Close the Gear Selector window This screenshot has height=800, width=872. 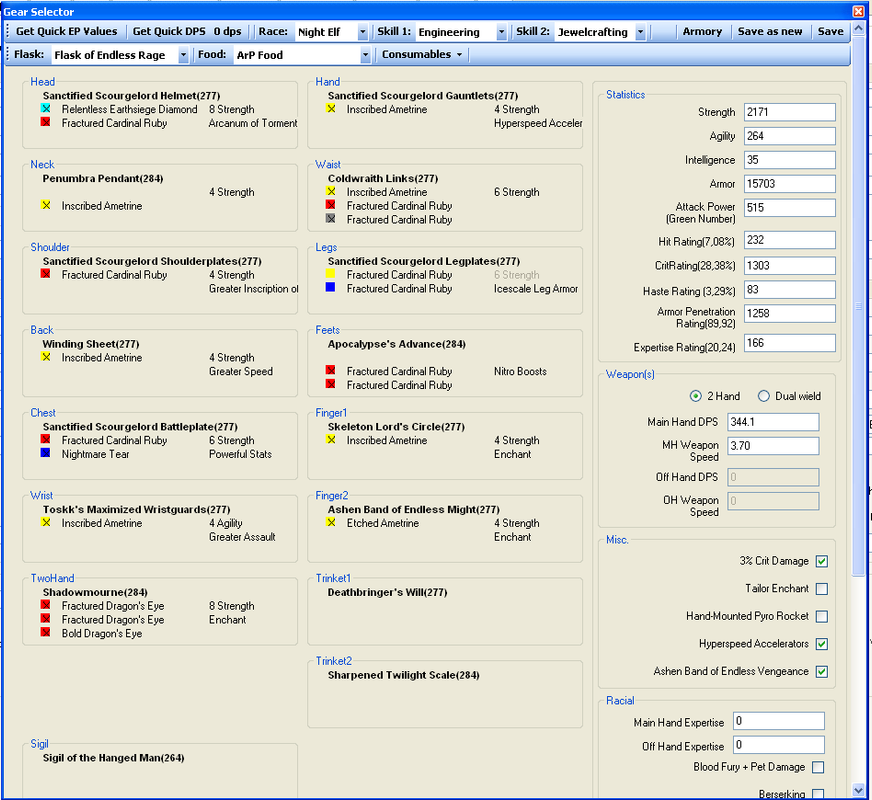(x=858, y=11)
